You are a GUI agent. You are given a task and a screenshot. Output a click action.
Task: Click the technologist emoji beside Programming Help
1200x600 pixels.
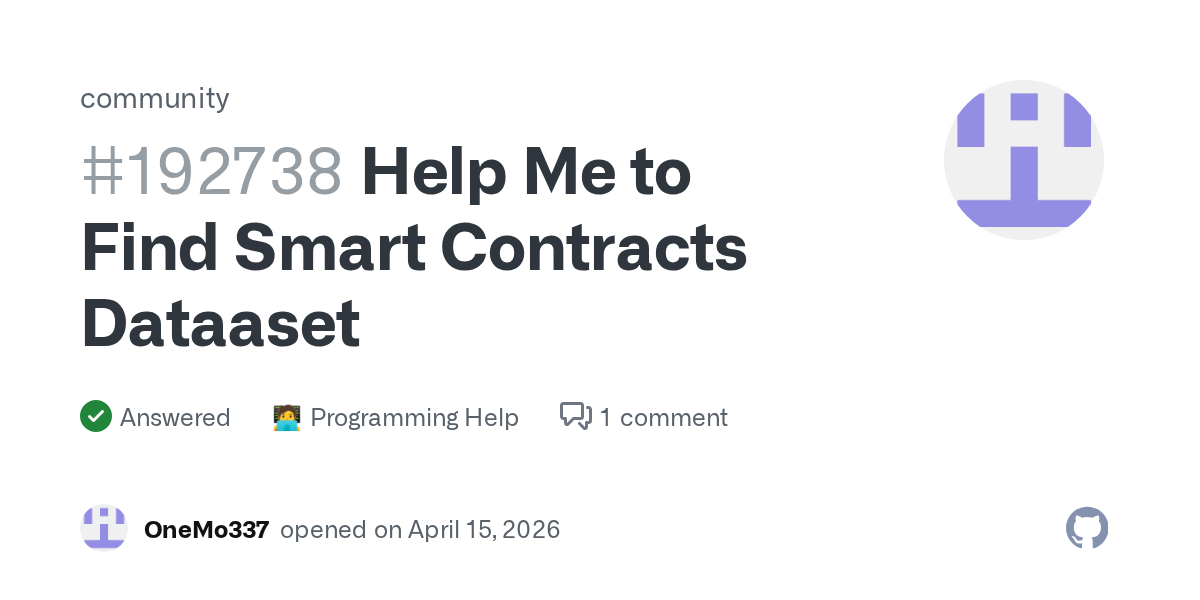point(287,417)
